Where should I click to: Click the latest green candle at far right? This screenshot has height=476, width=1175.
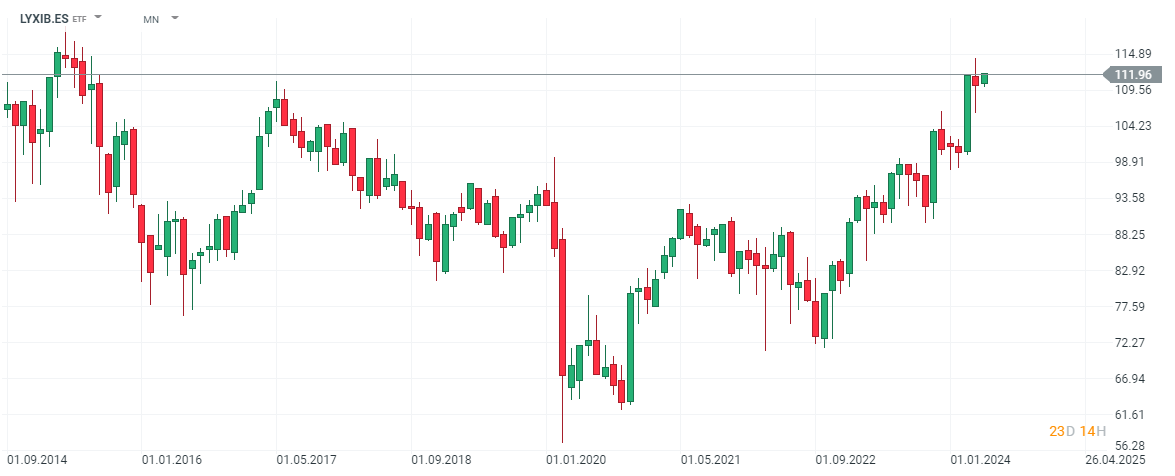[x=984, y=78]
